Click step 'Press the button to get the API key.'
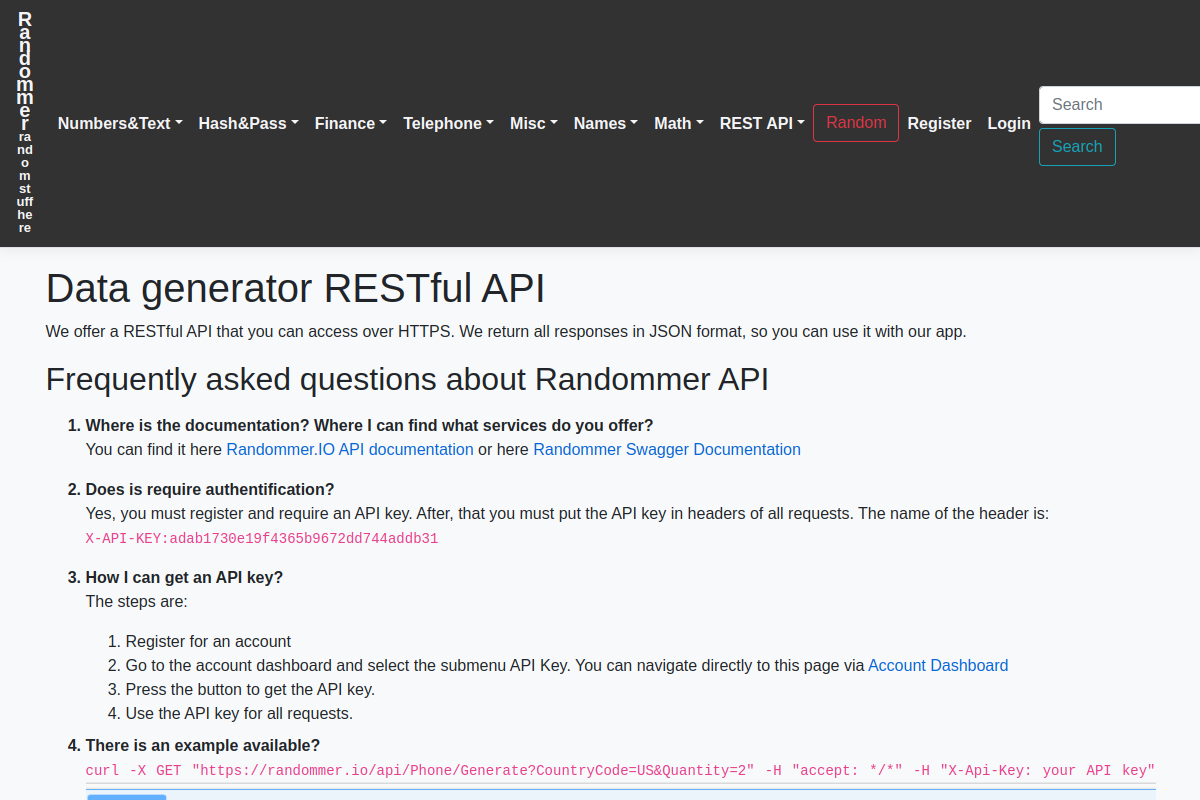1200x800 pixels. point(250,689)
